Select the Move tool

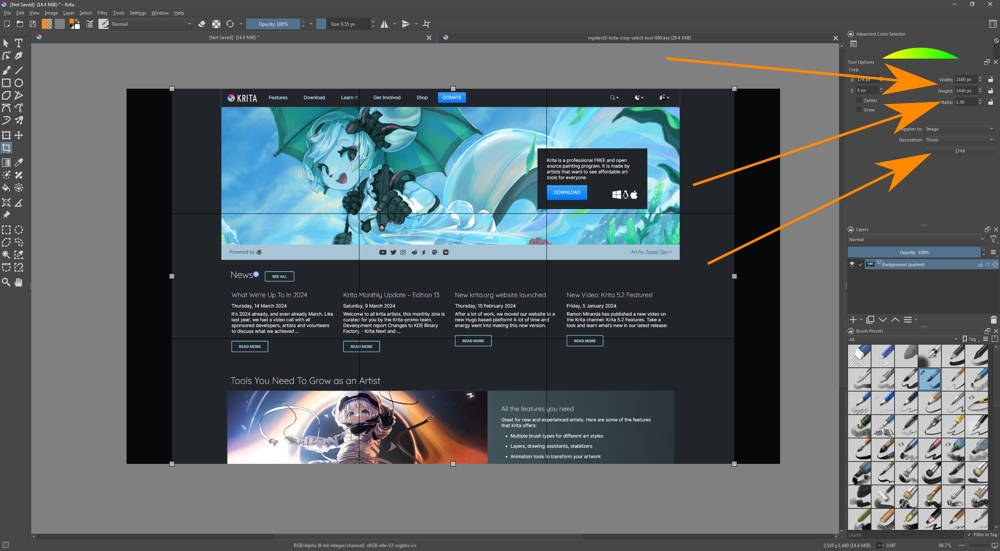click(x=18, y=135)
